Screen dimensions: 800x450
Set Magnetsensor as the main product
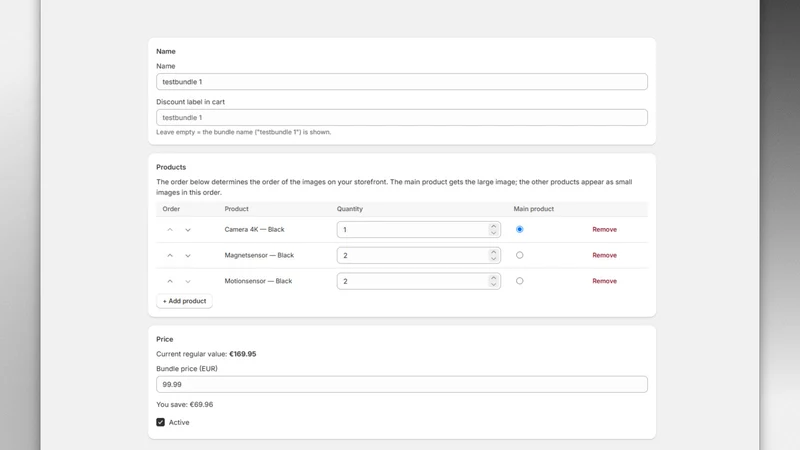click(x=519, y=255)
